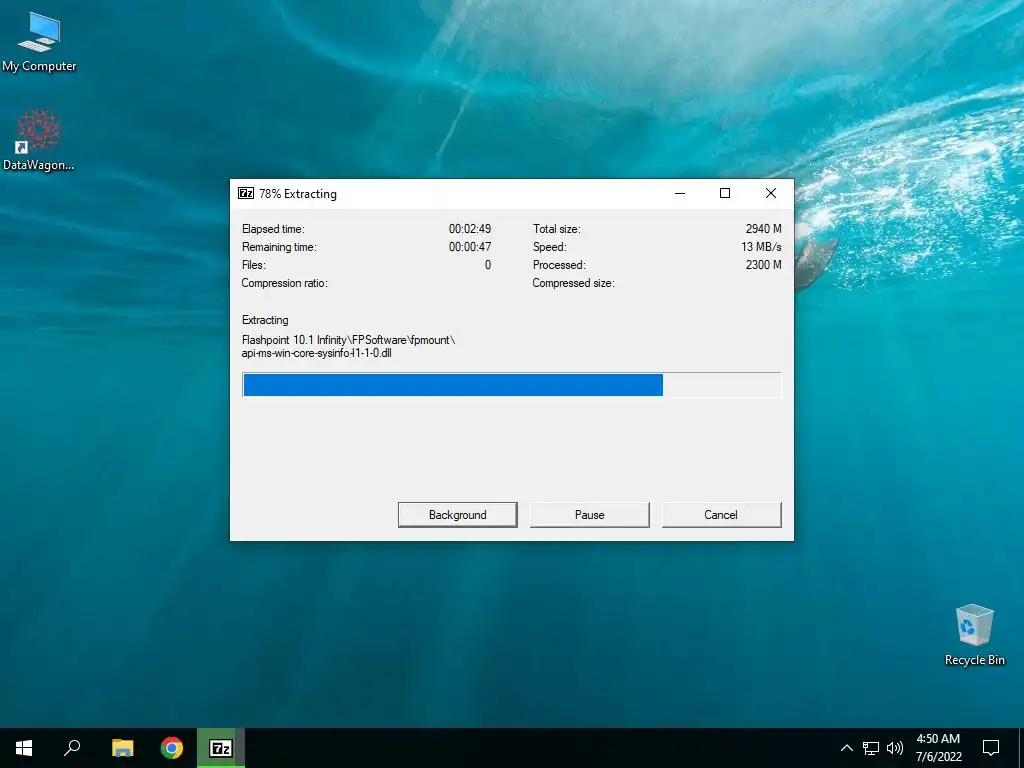Screen dimensions: 1024x768
Task: Click the Flashpoint 10.1 Infinity path text
Action: pyautogui.click(x=348, y=340)
